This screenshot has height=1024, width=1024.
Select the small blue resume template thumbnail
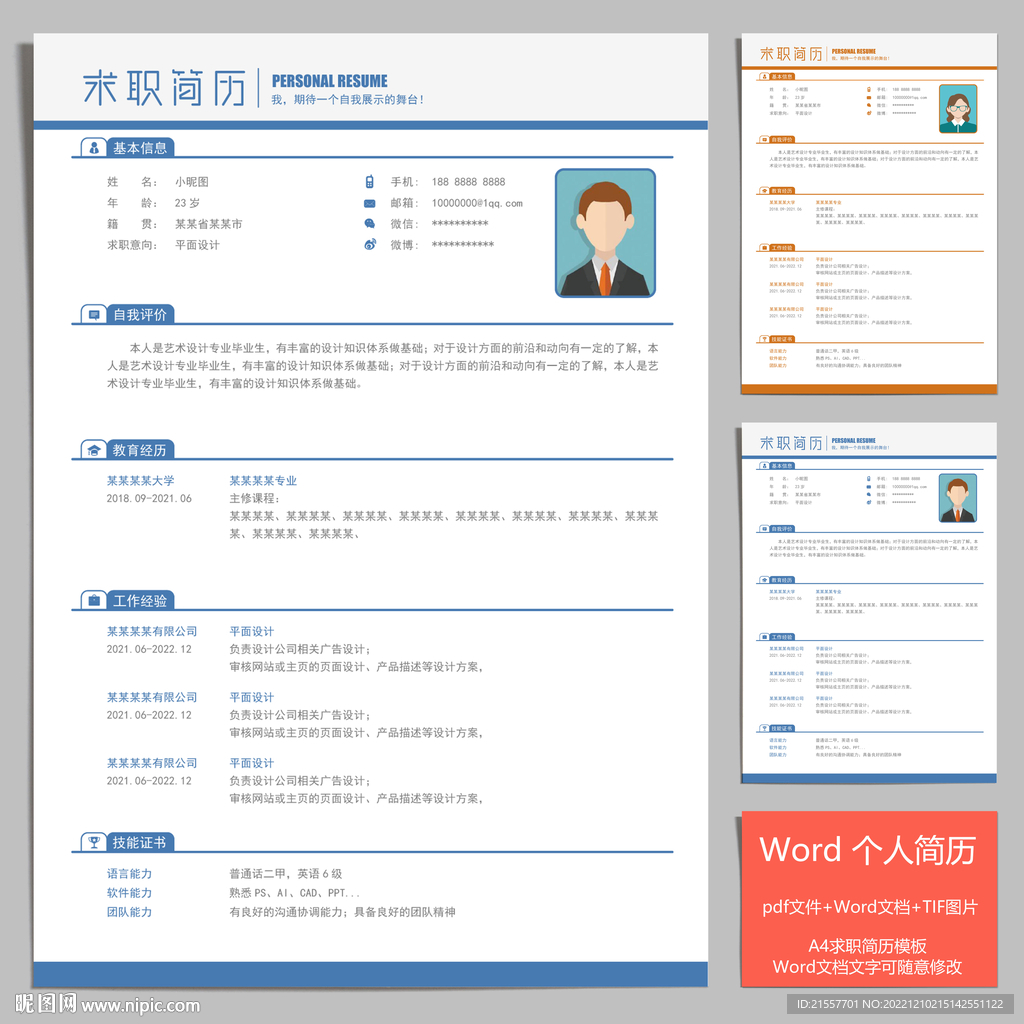(868, 602)
